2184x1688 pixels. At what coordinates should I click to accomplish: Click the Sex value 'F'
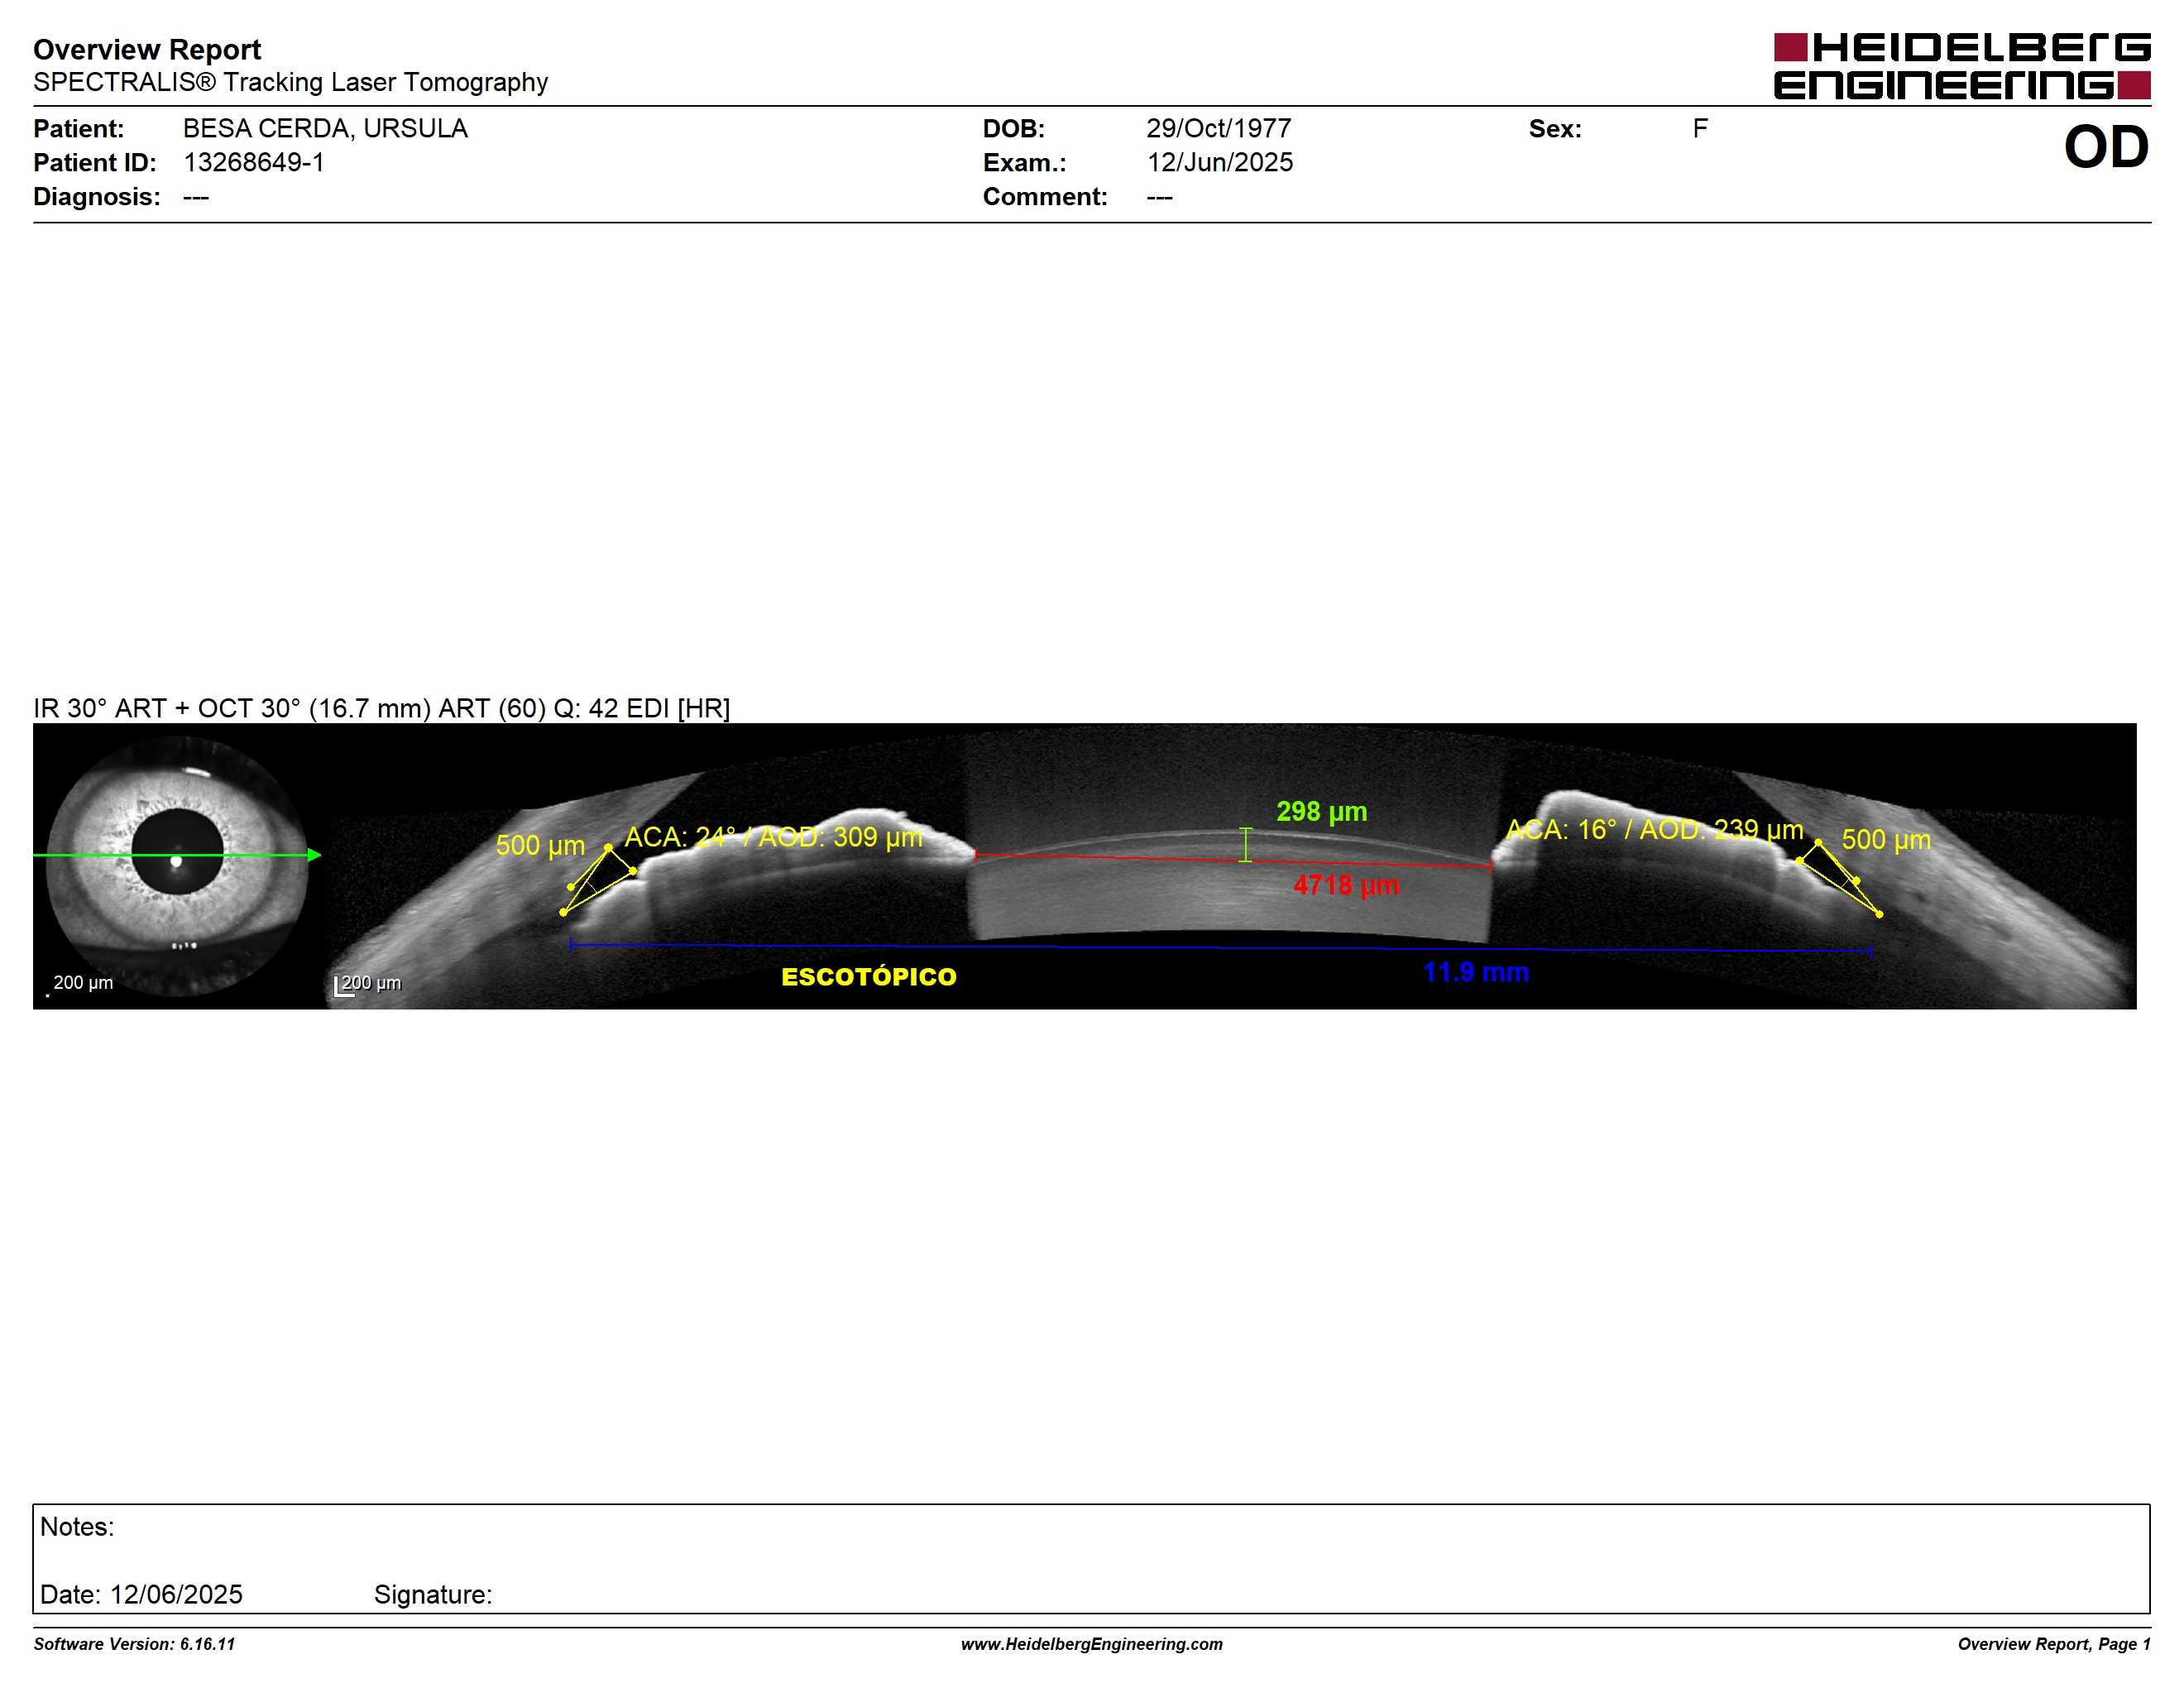tap(1700, 128)
